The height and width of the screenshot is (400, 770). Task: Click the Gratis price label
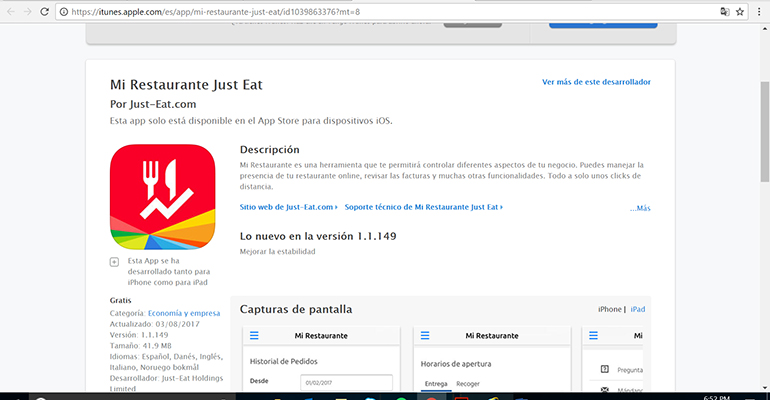tap(120, 300)
